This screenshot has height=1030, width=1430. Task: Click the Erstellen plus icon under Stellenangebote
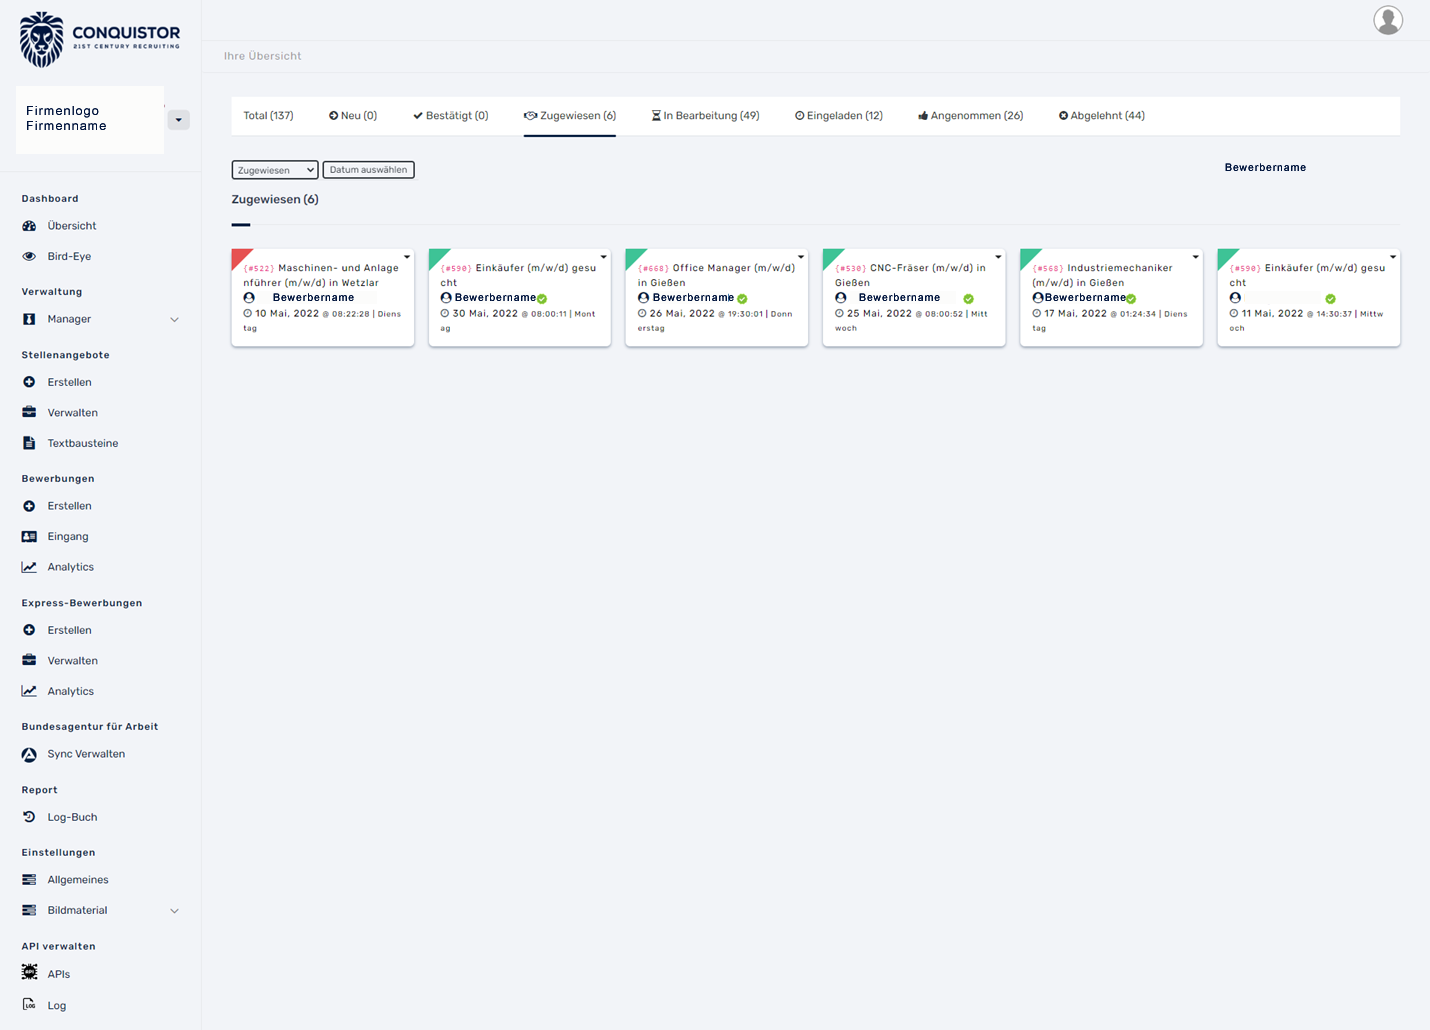click(x=29, y=382)
